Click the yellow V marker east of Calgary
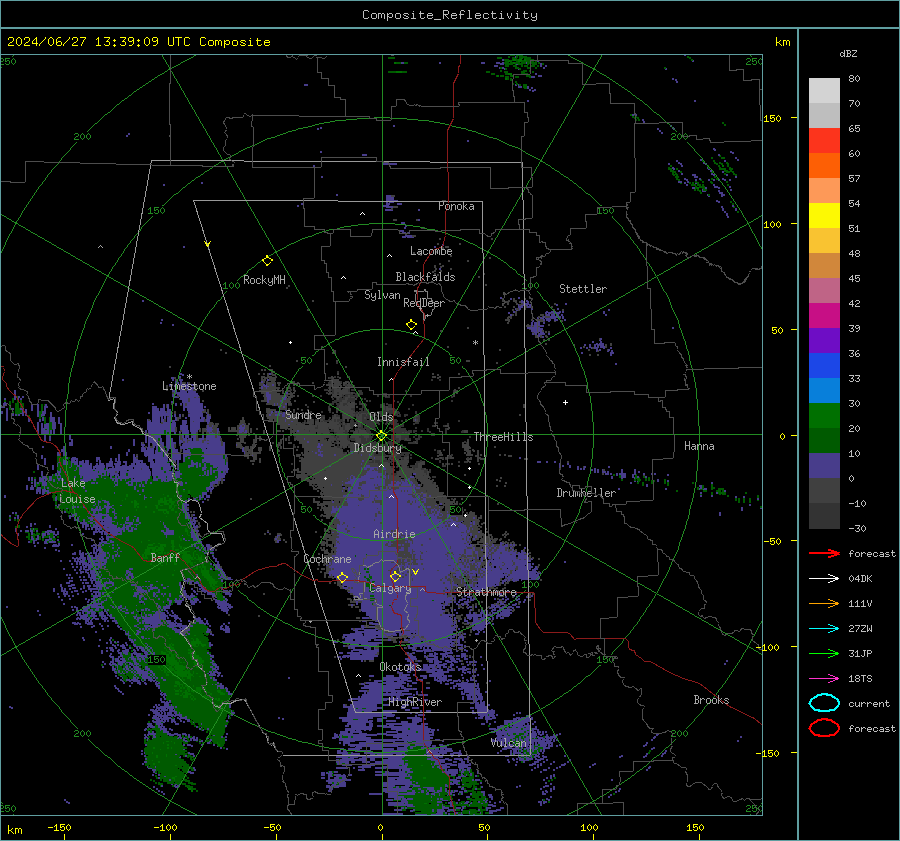 tap(416, 572)
